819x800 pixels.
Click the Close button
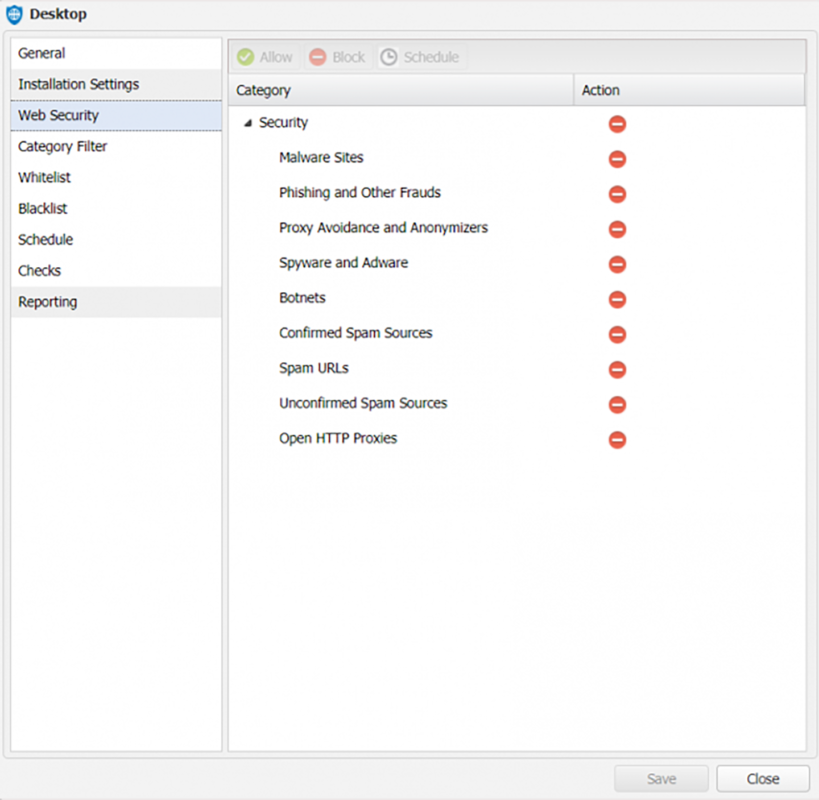763,779
